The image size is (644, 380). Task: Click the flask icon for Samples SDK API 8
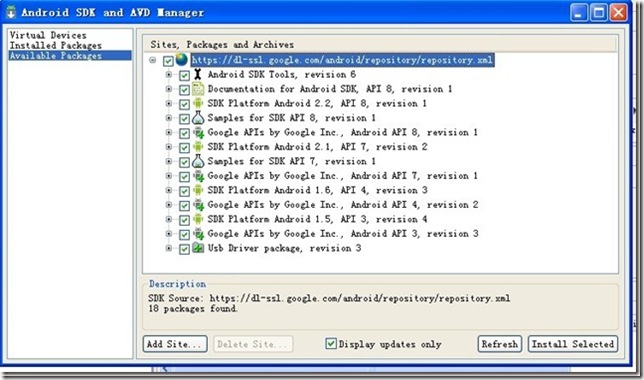click(x=198, y=117)
